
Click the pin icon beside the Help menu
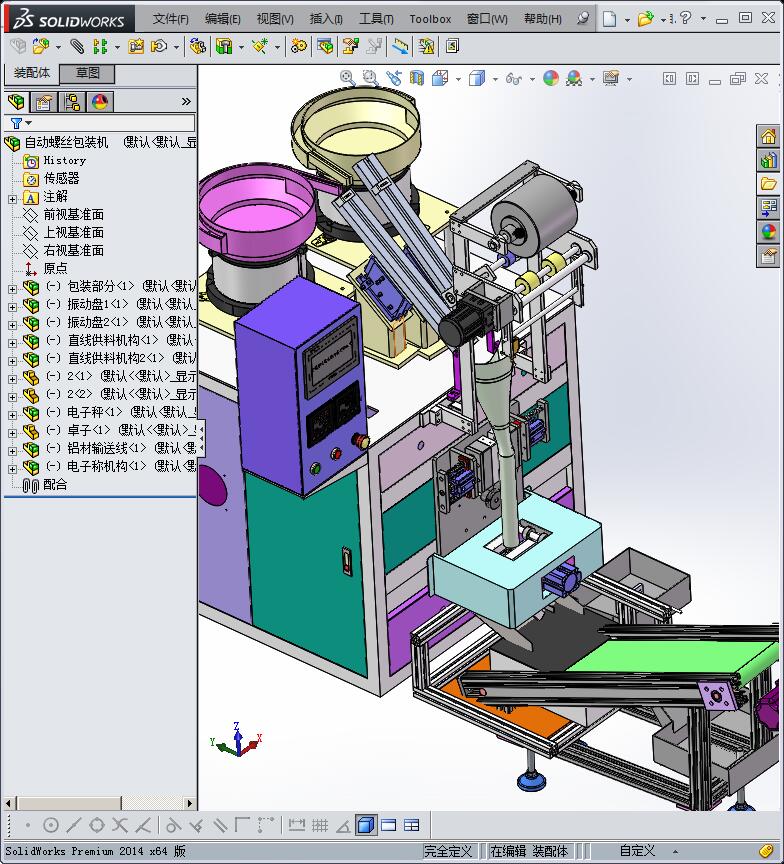point(582,18)
